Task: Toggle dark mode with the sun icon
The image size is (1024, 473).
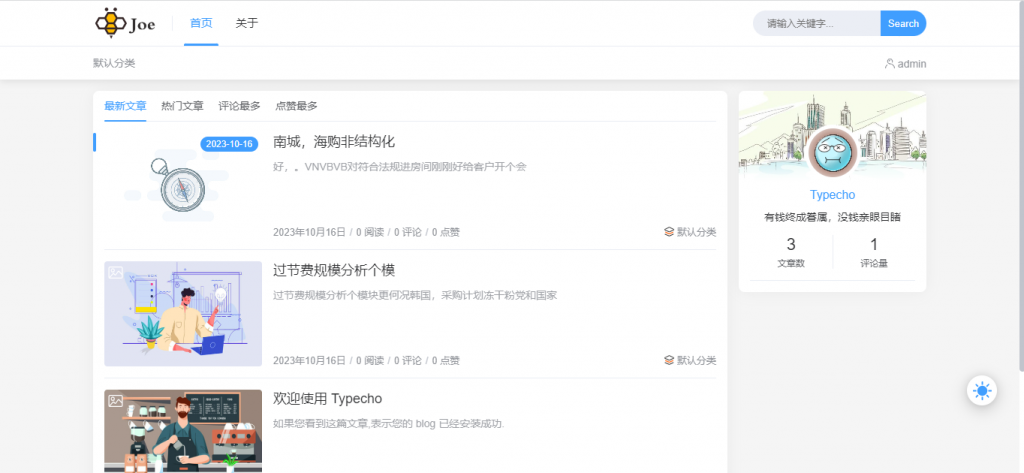Action: 981,391
